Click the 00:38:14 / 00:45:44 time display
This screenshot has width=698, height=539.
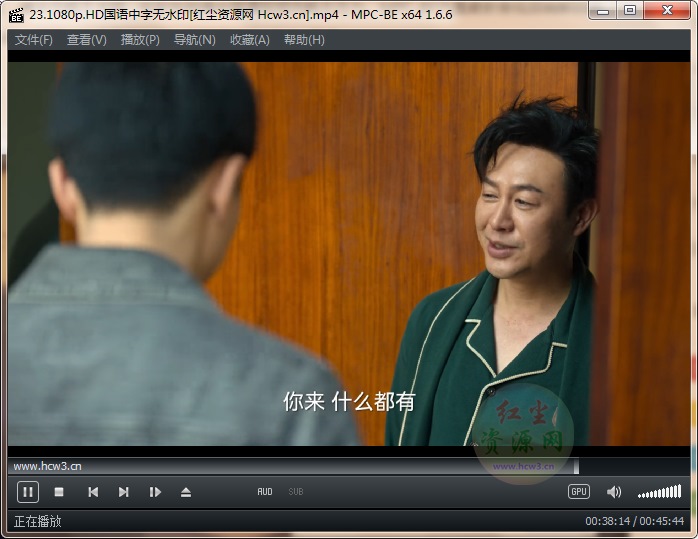pyautogui.click(x=634, y=521)
